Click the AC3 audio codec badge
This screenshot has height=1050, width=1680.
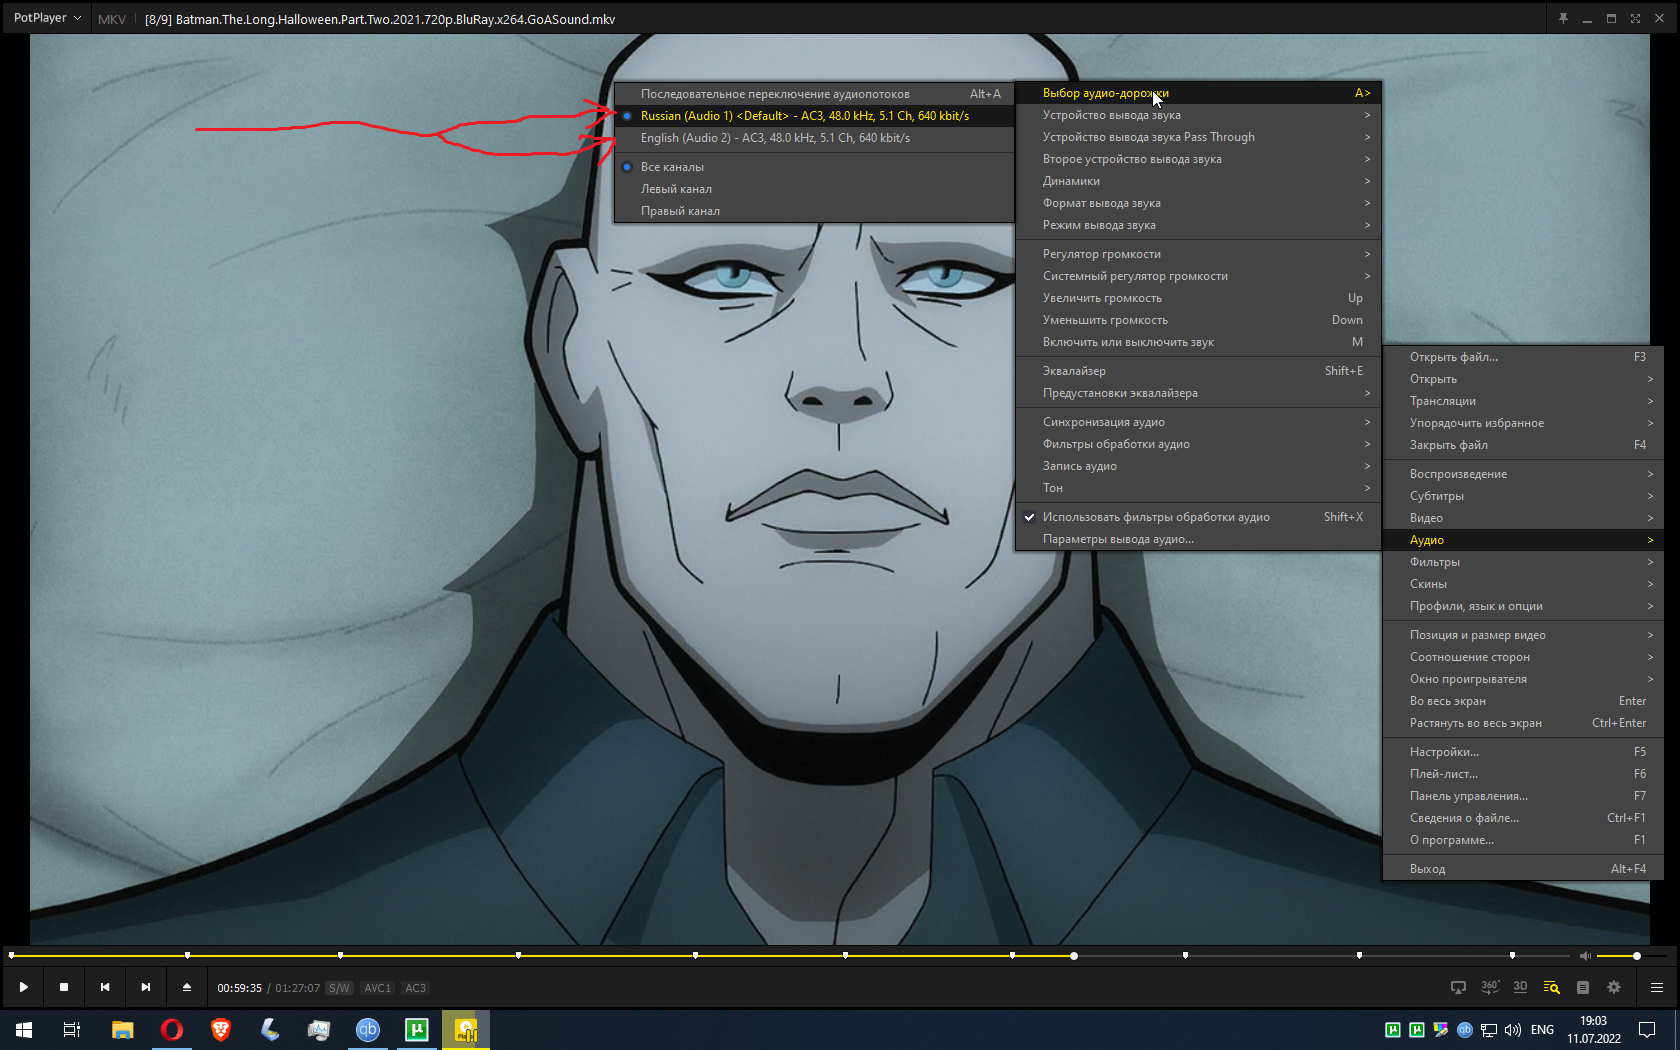point(415,988)
